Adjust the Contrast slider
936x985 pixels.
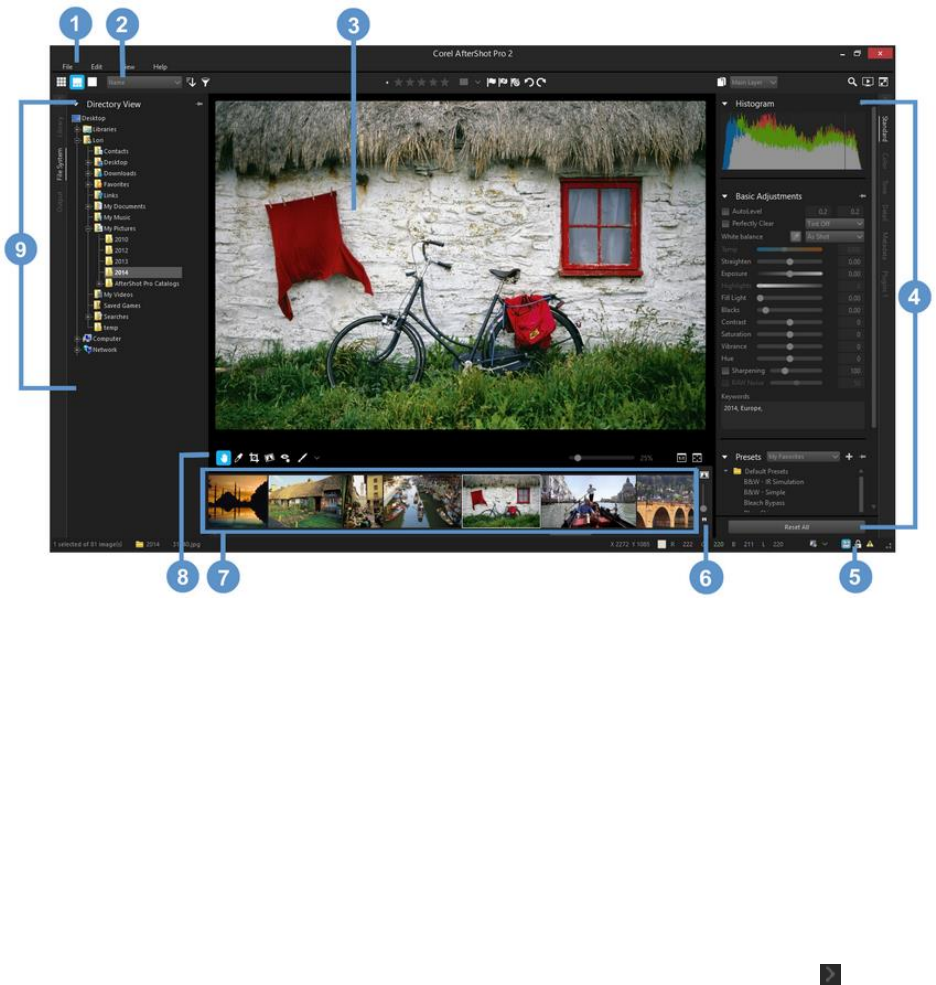790,322
